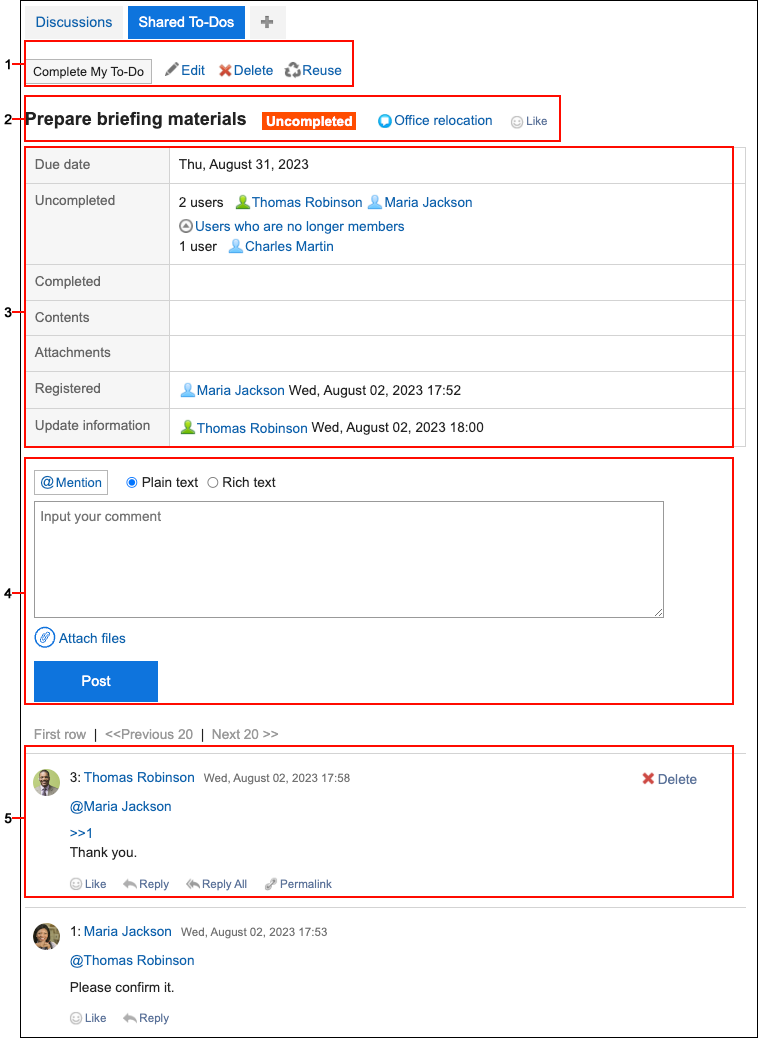Click the @Mention button
This screenshot has height=1038, width=758.
71,483
